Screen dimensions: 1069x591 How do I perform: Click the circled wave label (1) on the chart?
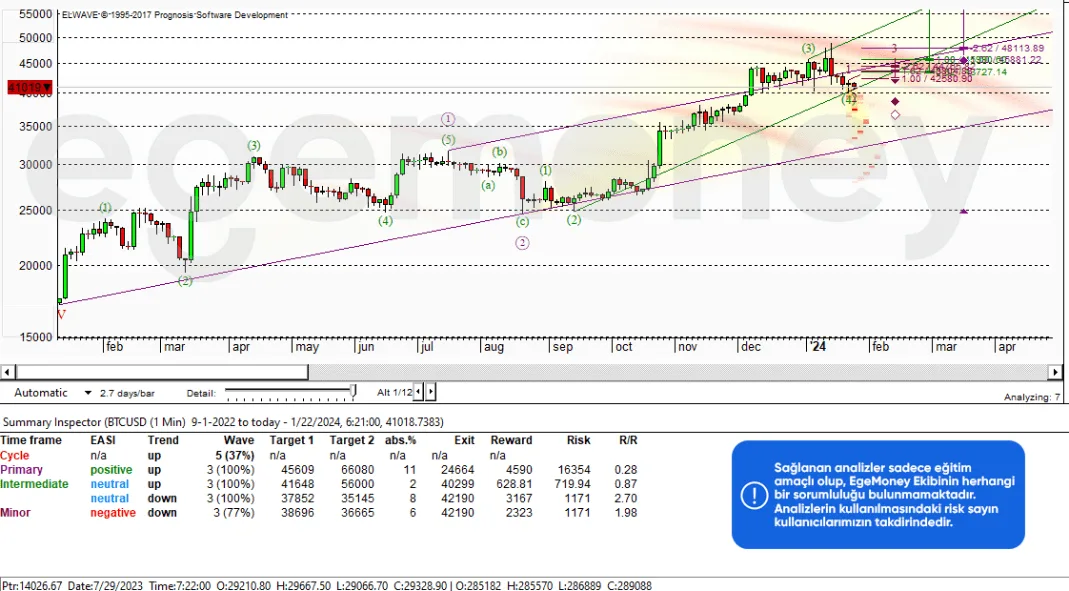coord(447,118)
